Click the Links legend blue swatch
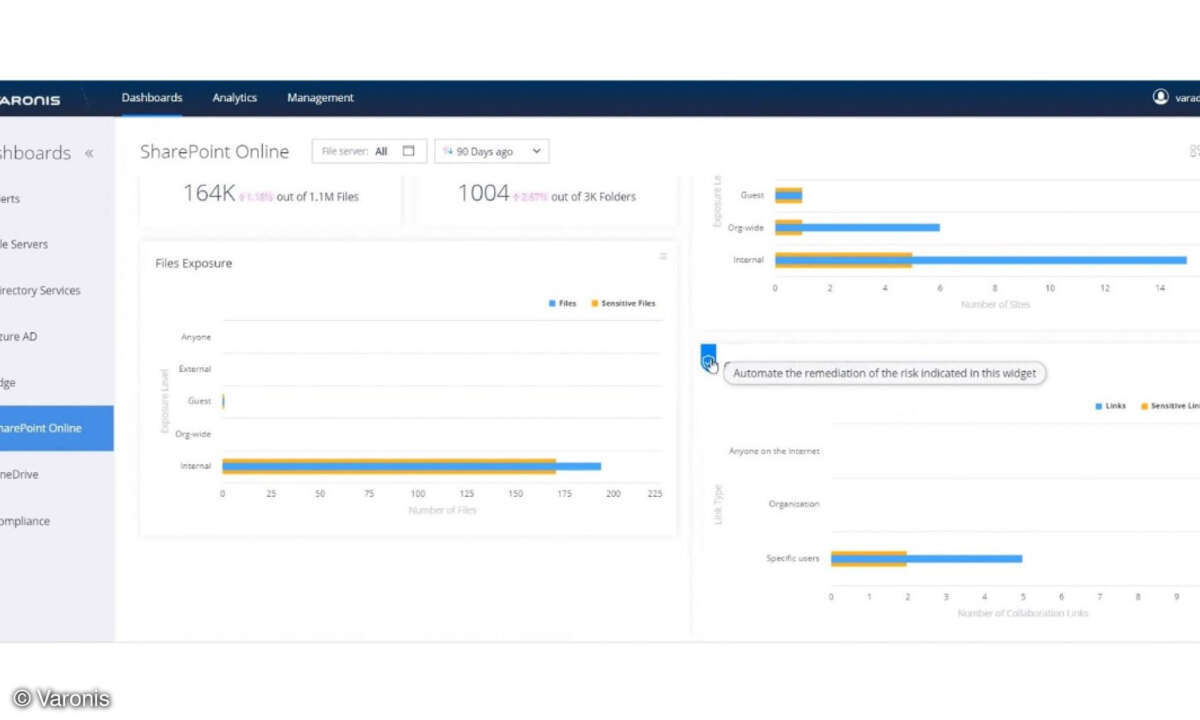Screen dimensions: 1200x720 1099,406
